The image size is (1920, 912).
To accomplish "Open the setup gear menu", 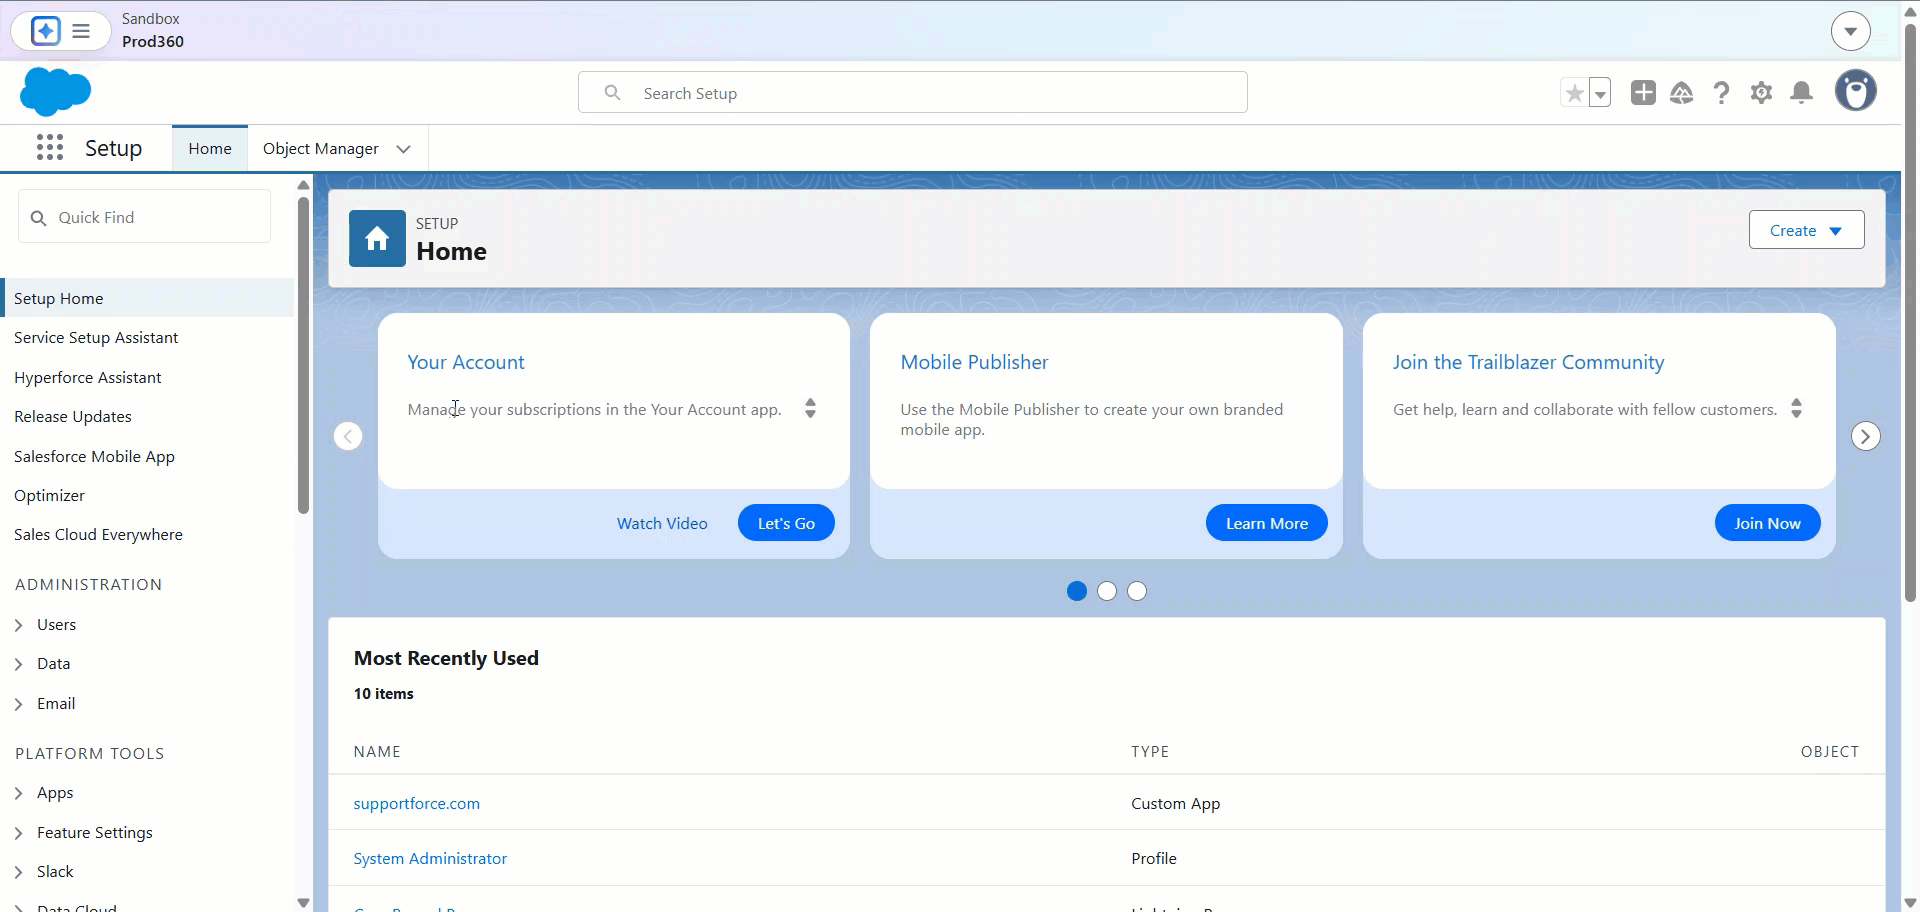I will click(1761, 93).
